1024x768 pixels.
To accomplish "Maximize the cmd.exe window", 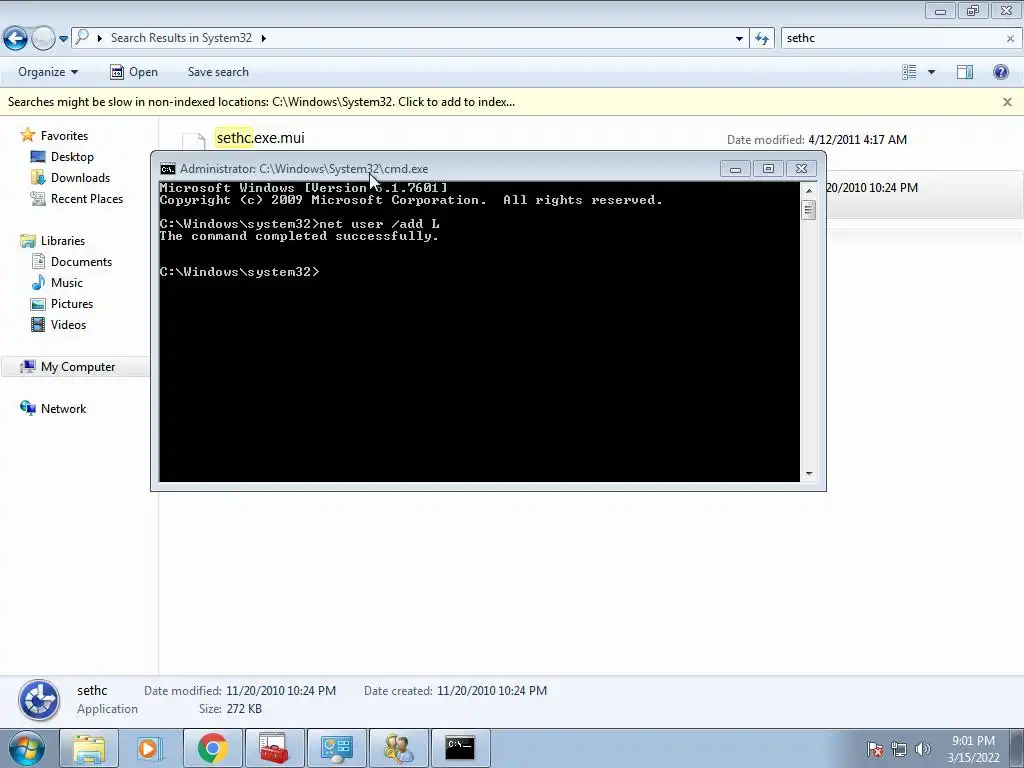I will [768, 169].
